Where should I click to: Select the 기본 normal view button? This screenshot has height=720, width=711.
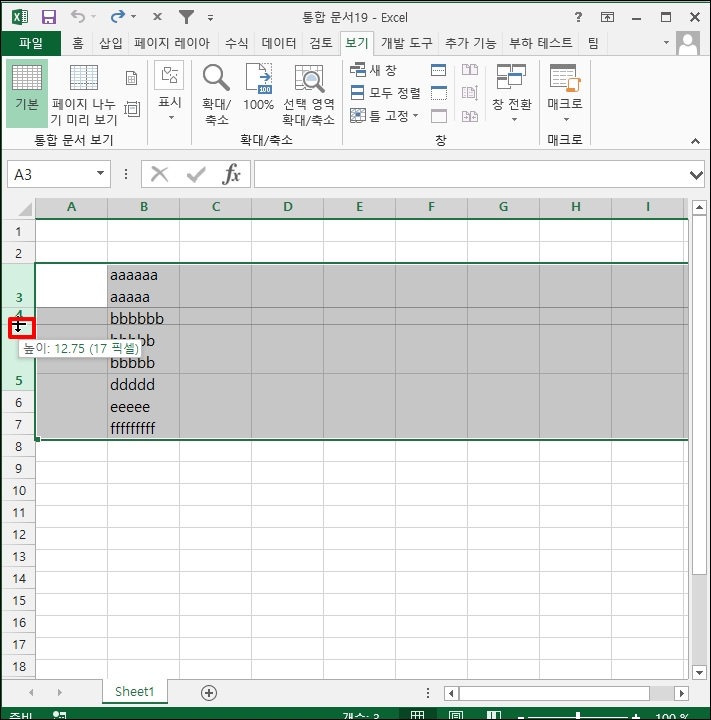tap(27, 93)
